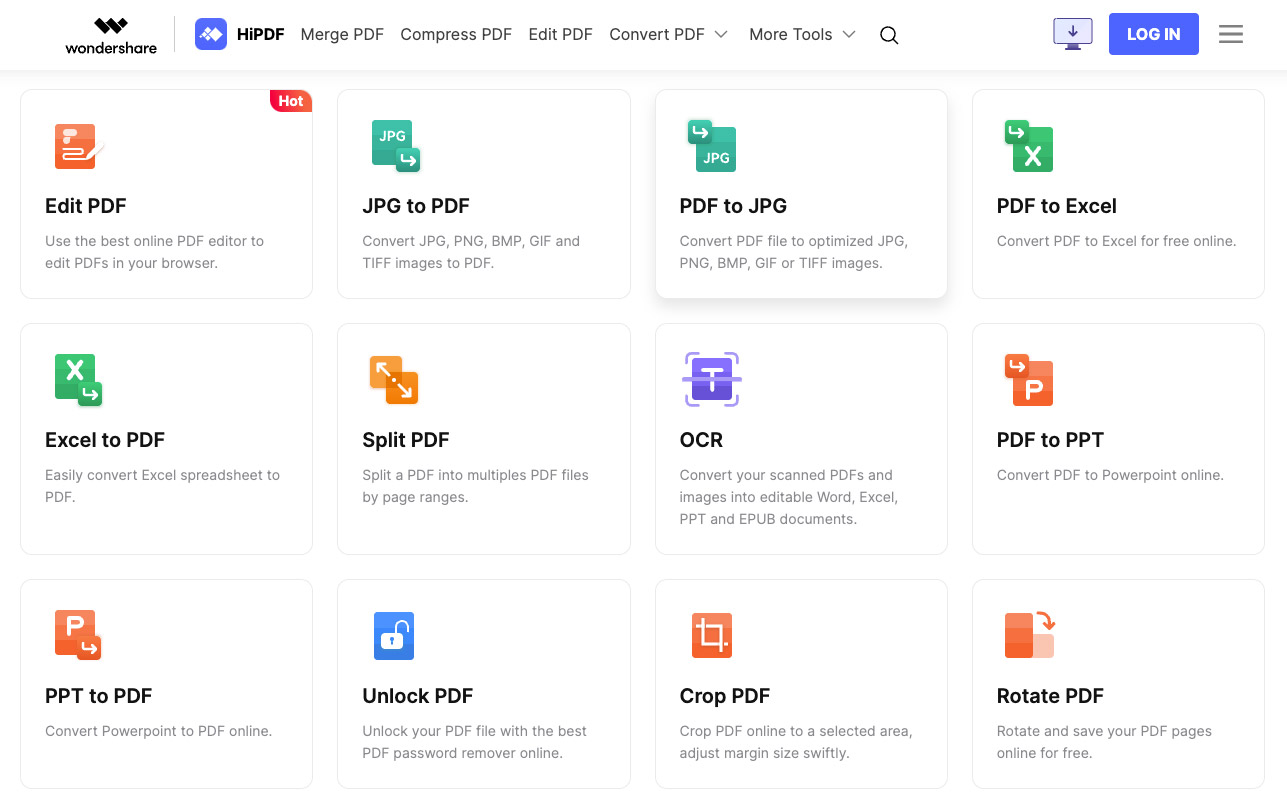1287x804 pixels.
Task: Click 'Convert Powerpoint to PDF online' text
Action: 159,731
